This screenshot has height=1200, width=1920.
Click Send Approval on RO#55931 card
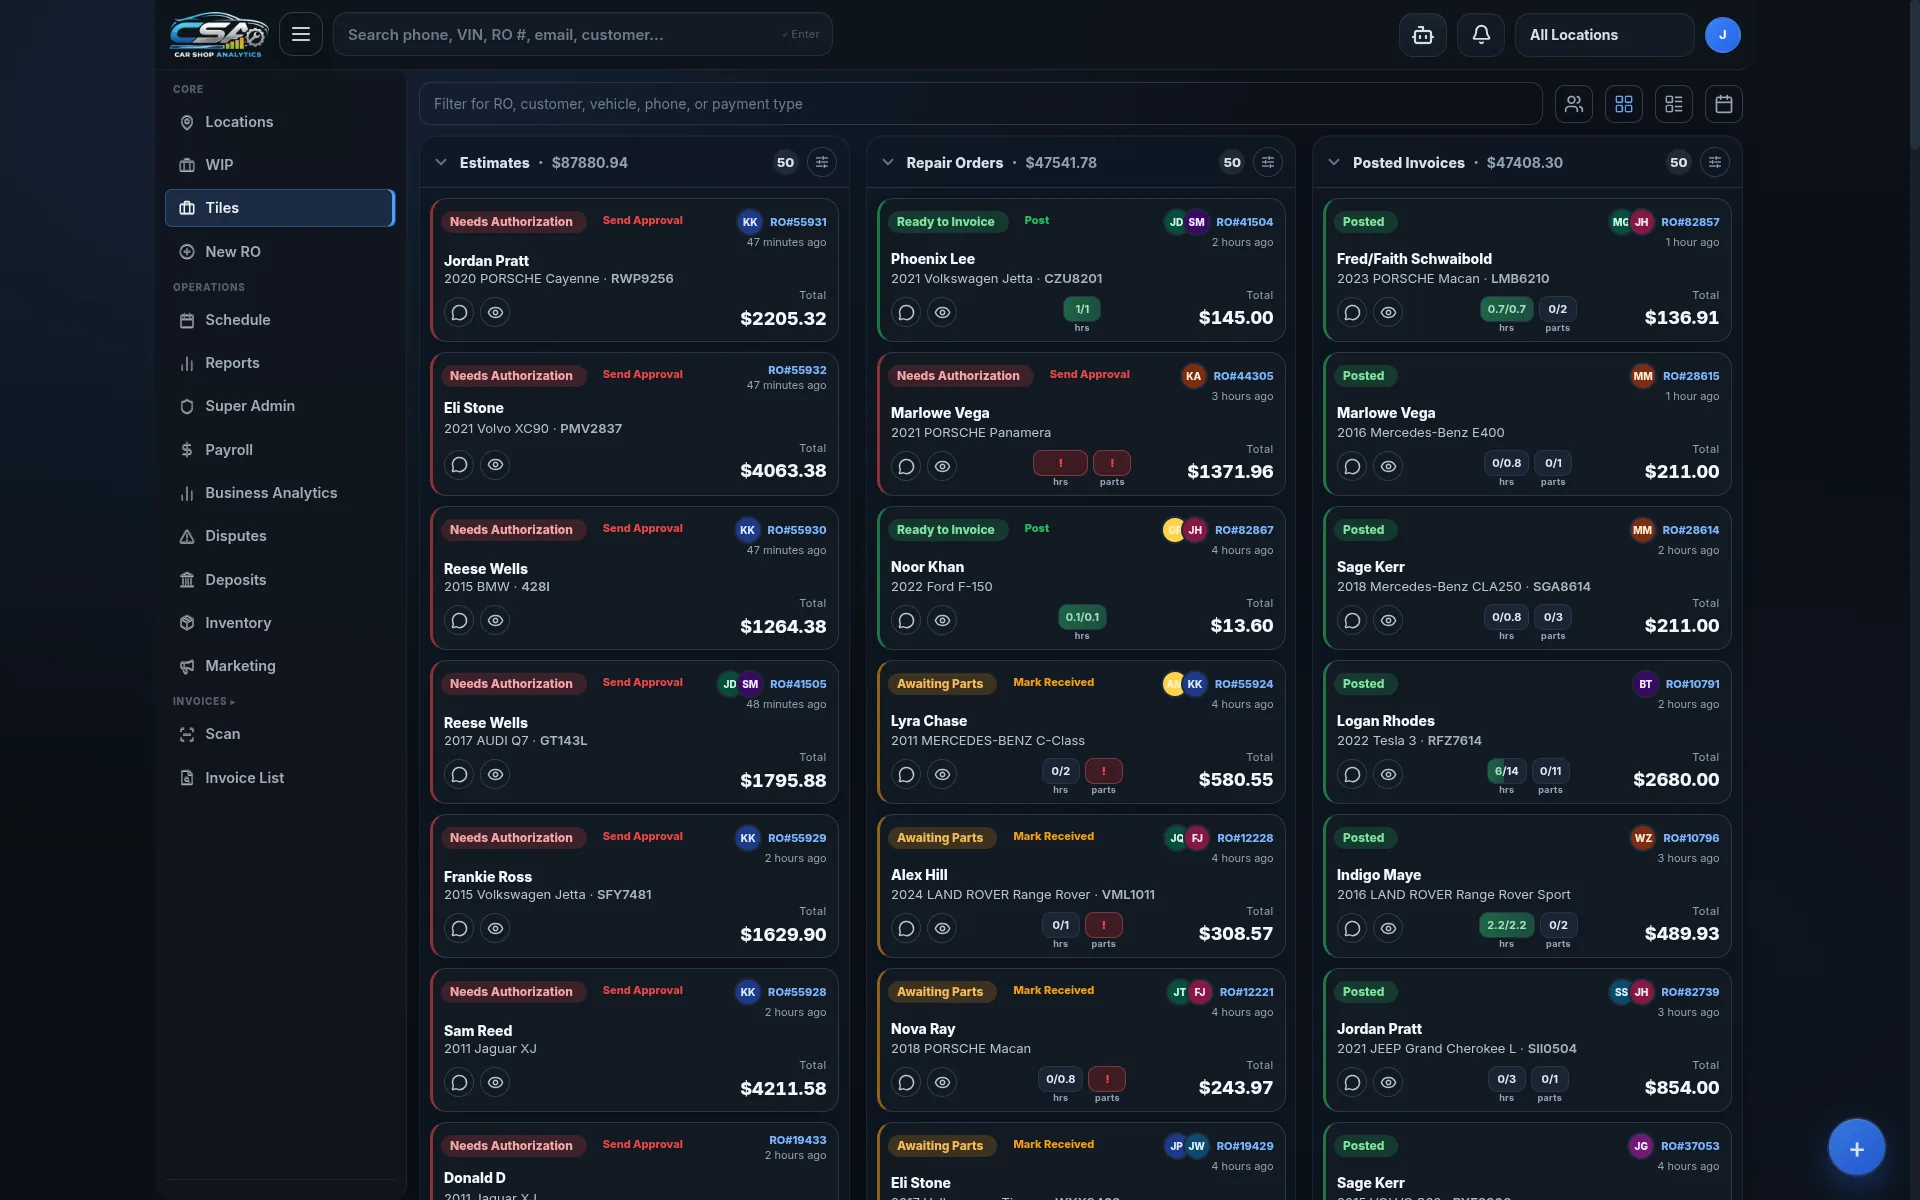(643, 220)
